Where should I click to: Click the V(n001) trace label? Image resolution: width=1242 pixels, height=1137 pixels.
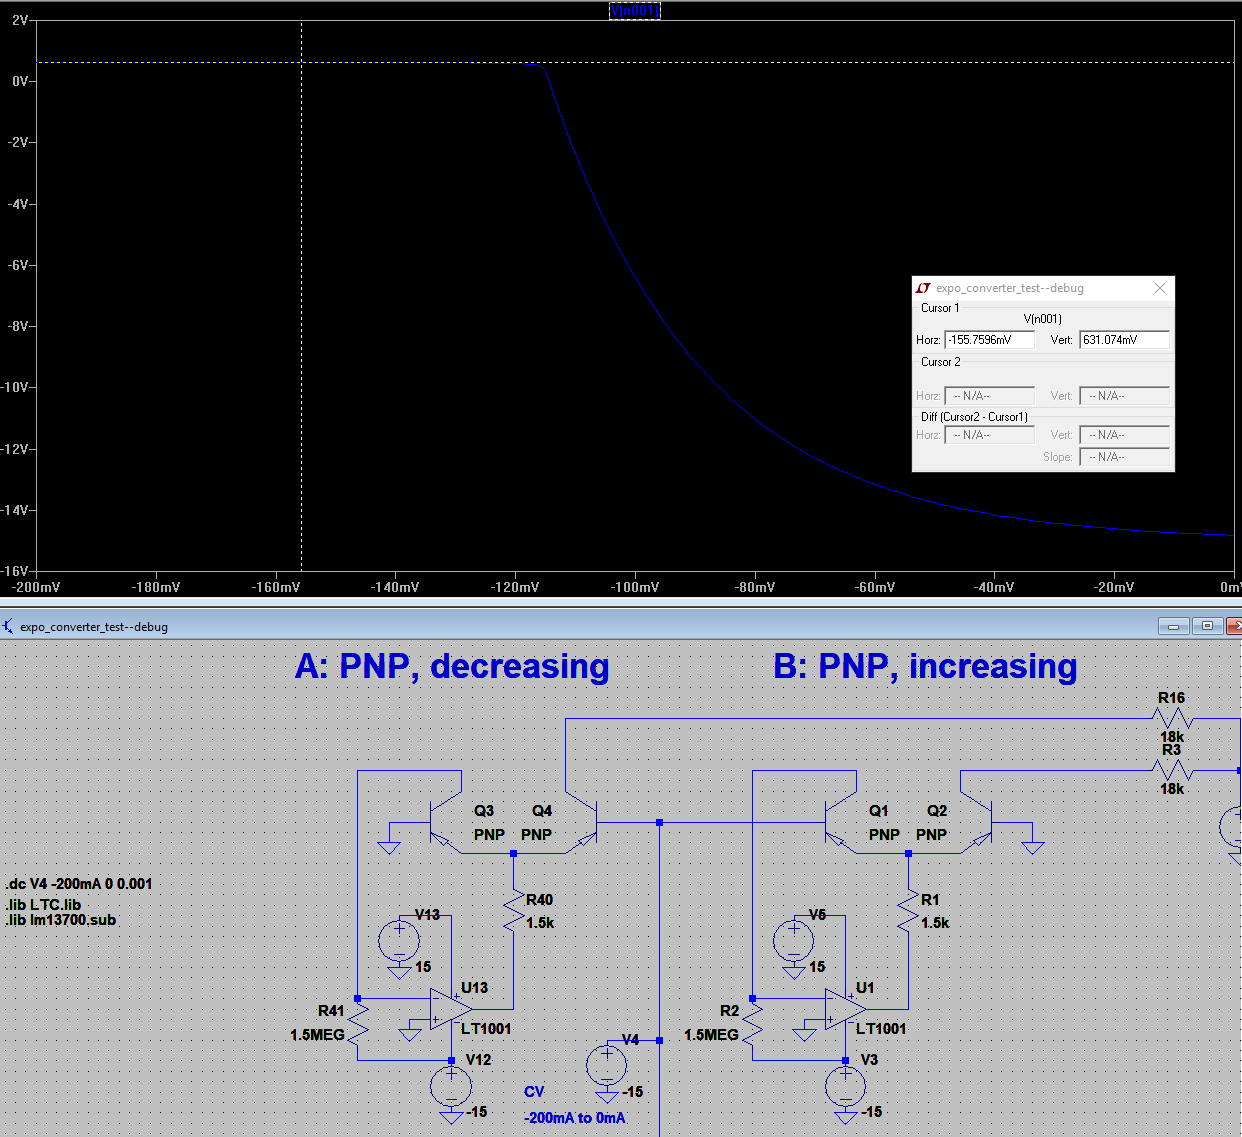click(x=635, y=11)
